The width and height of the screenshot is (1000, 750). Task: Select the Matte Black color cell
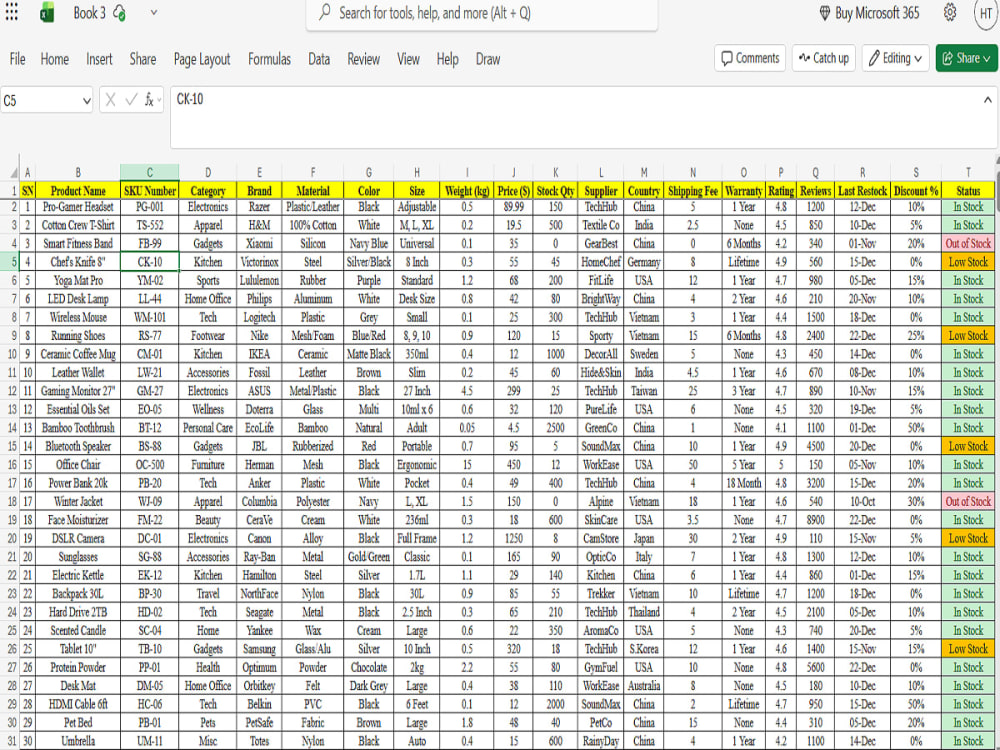click(x=369, y=354)
